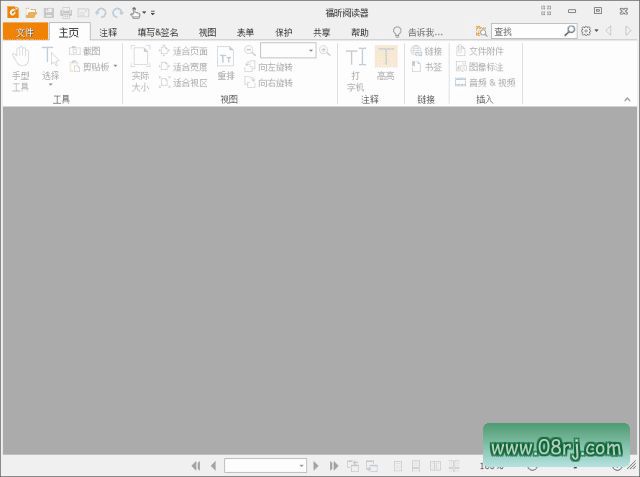Select the Hand tool (手型工具)
This screenshot has height=477, width=640.
click(20, 69)
